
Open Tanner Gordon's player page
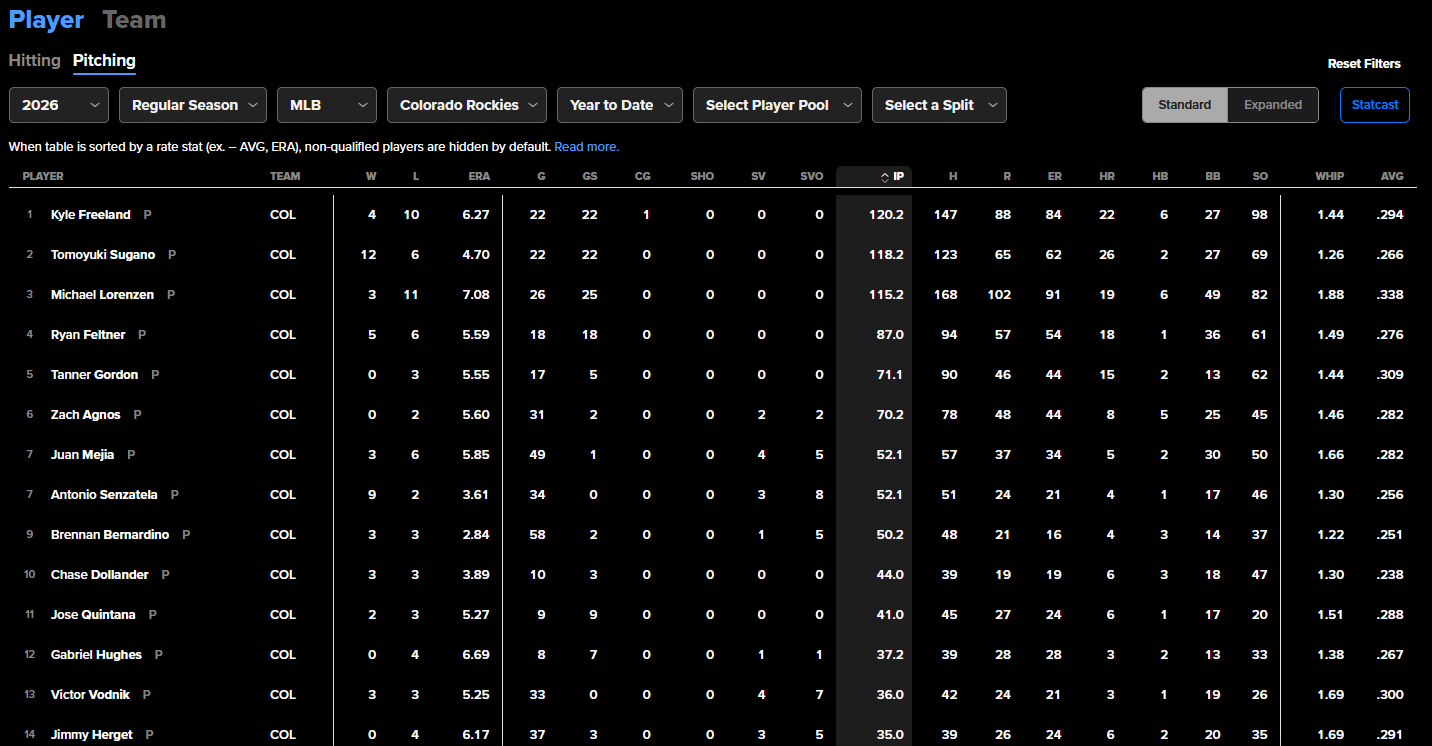click(95, 375)
